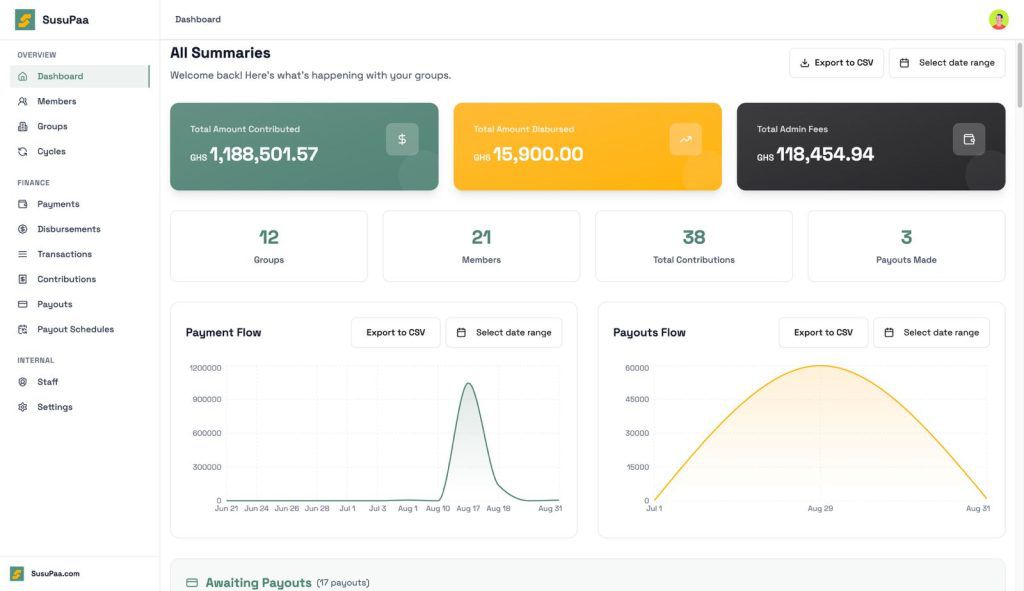
Task: Open Payment Flow Select date range picker
Action: point(503,333)
